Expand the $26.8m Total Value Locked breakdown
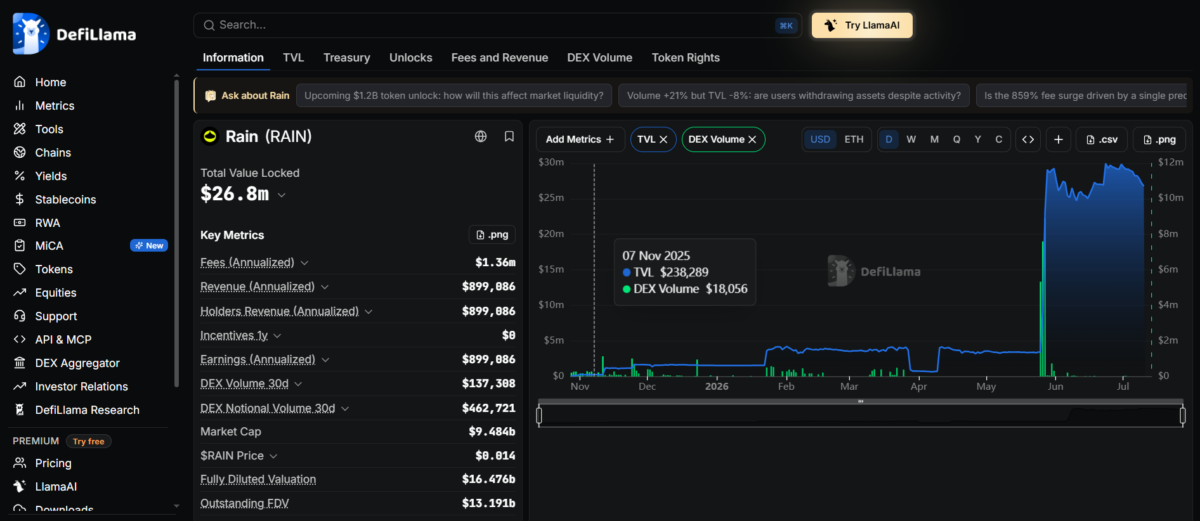Viewport: 1200px width, 521px height. pos(281,196)
